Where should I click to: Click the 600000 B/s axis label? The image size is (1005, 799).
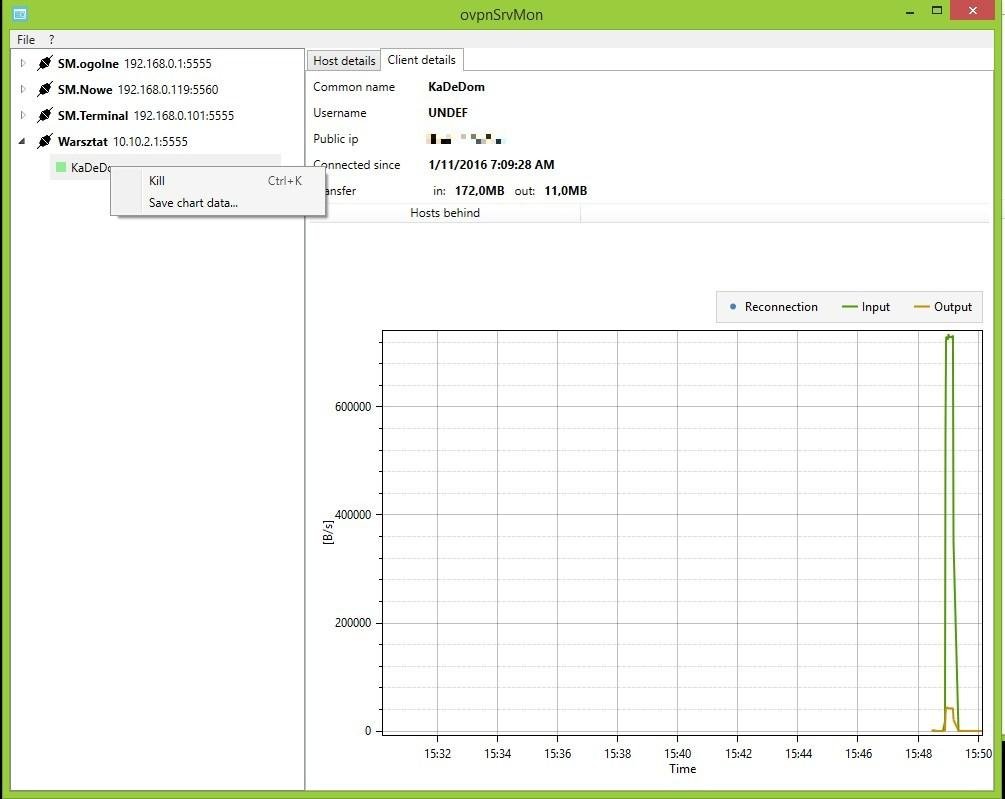353,407
